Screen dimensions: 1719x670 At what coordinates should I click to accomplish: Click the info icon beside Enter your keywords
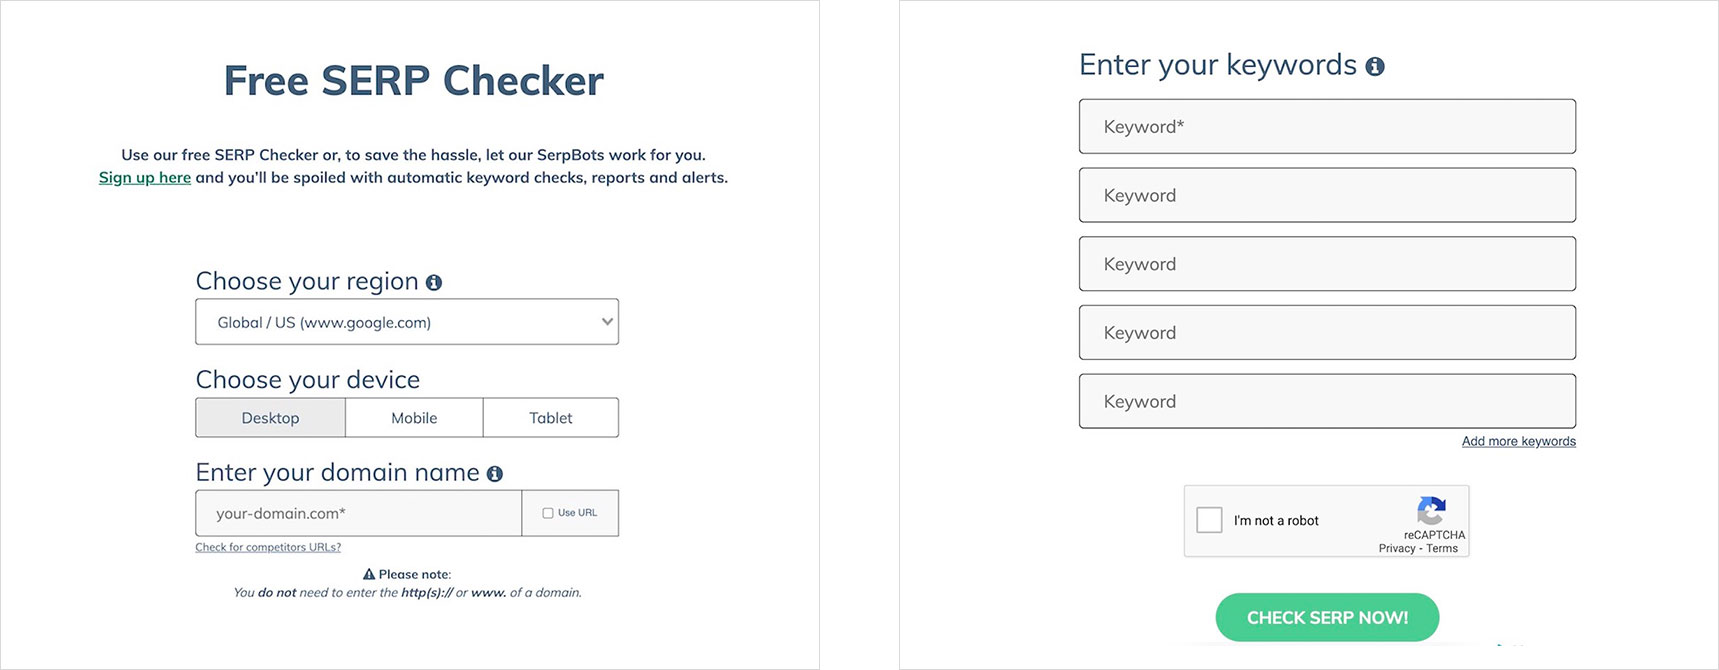click(x=1375, y=67)
